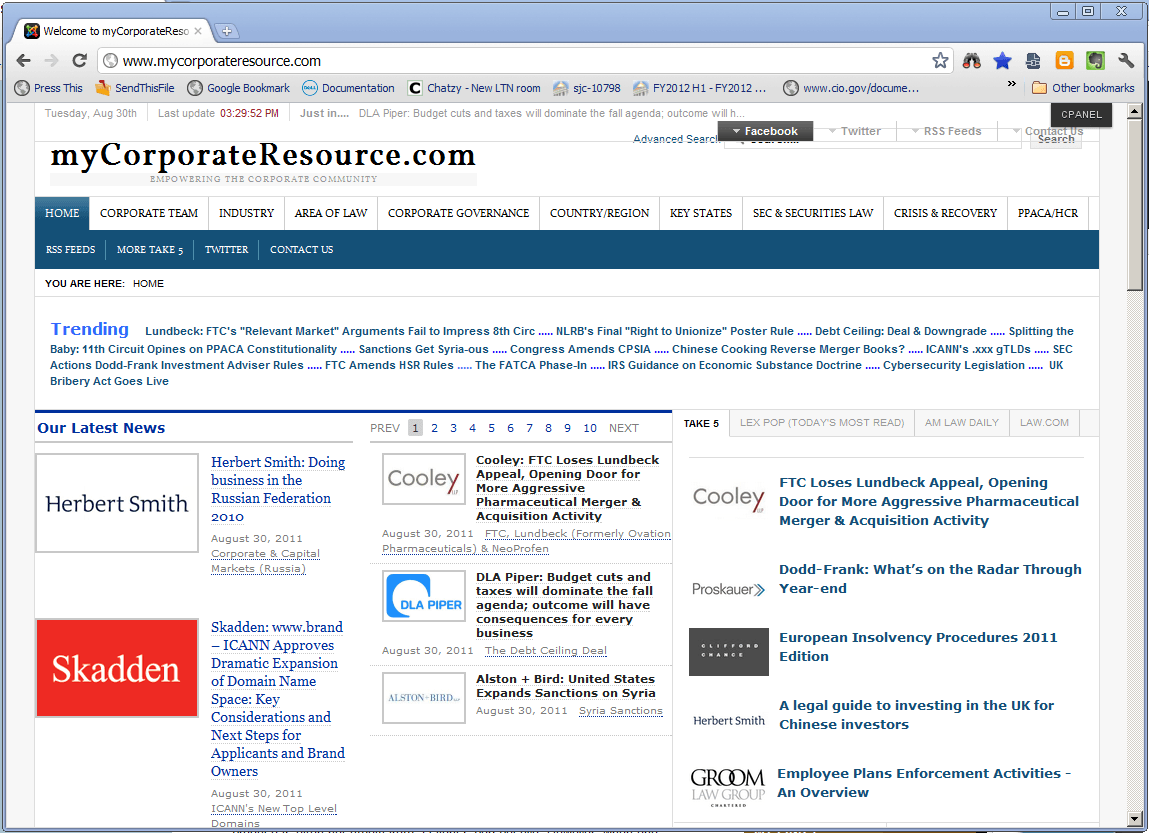The image size is (1149, 833).
Task: Click the browser forward arrow
Action: click(51, 61)
